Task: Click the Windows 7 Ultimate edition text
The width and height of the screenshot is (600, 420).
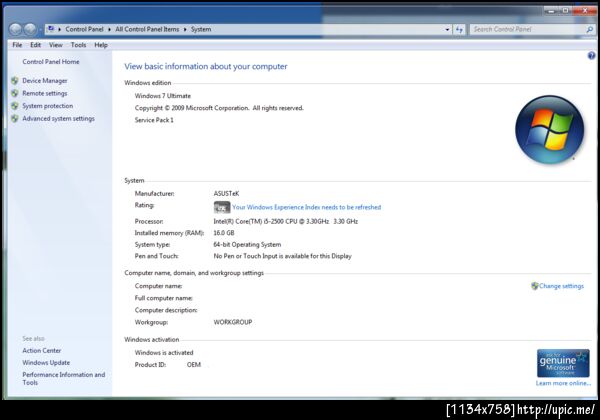Action: point(163,96)
